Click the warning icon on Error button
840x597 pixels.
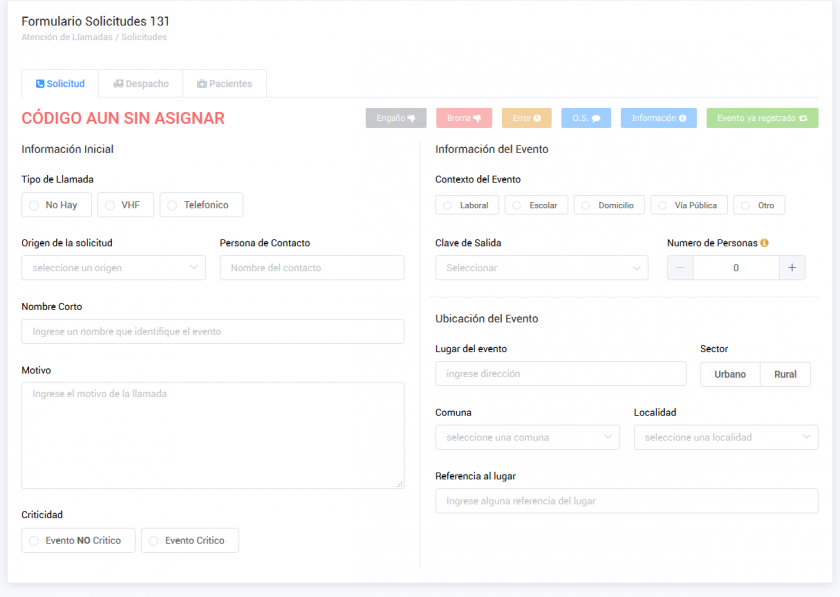(535, 118)
